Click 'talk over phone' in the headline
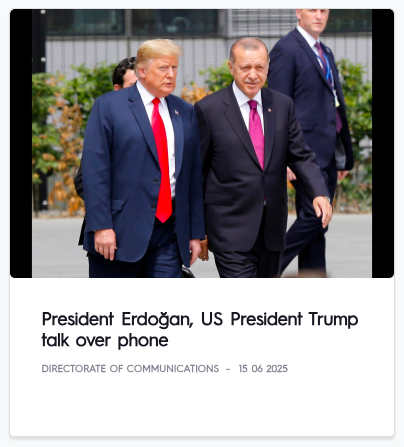 tap(105, 340)
